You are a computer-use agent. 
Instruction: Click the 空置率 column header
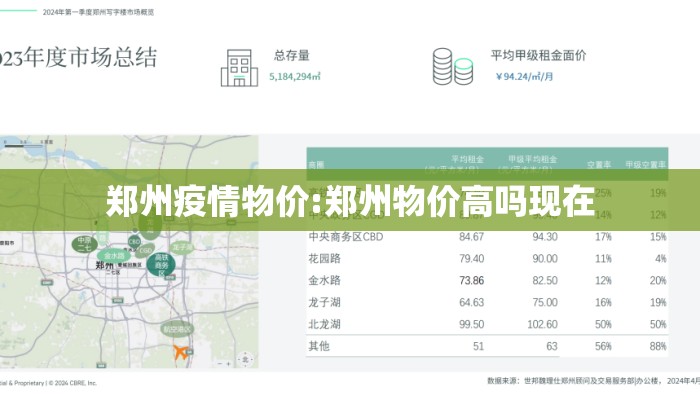599,165
